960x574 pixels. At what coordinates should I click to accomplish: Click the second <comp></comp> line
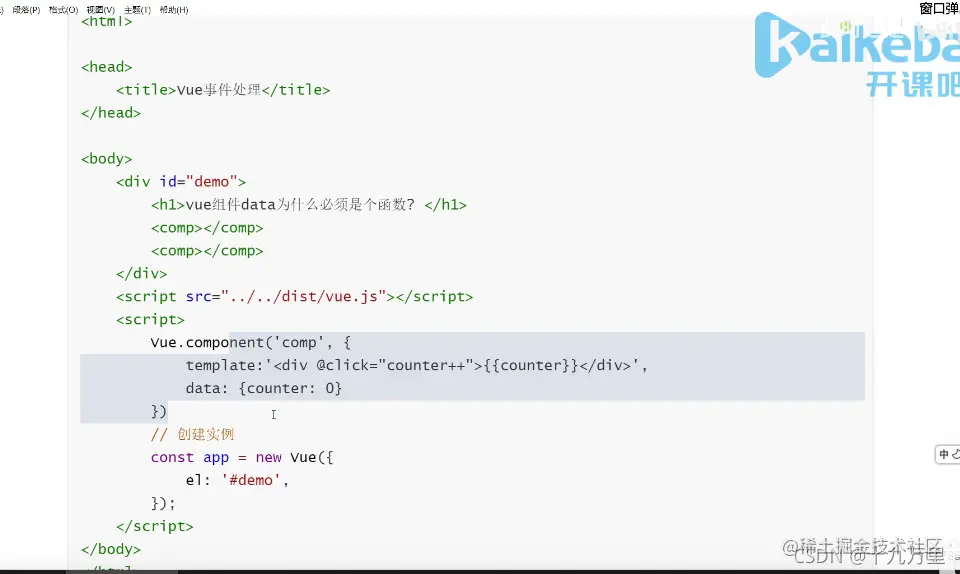pos(207,251)
